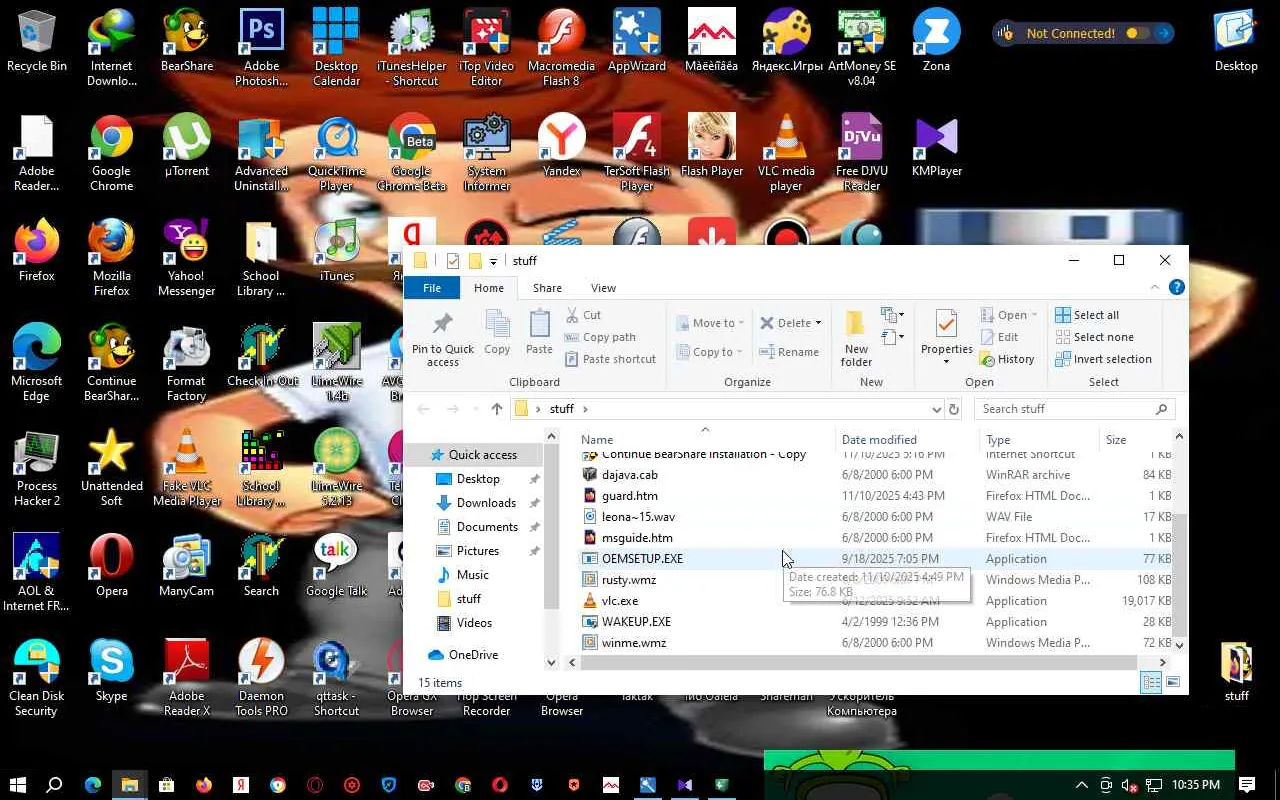Select the Opera desktop shortcut
1280x800 pixels.
111,567
